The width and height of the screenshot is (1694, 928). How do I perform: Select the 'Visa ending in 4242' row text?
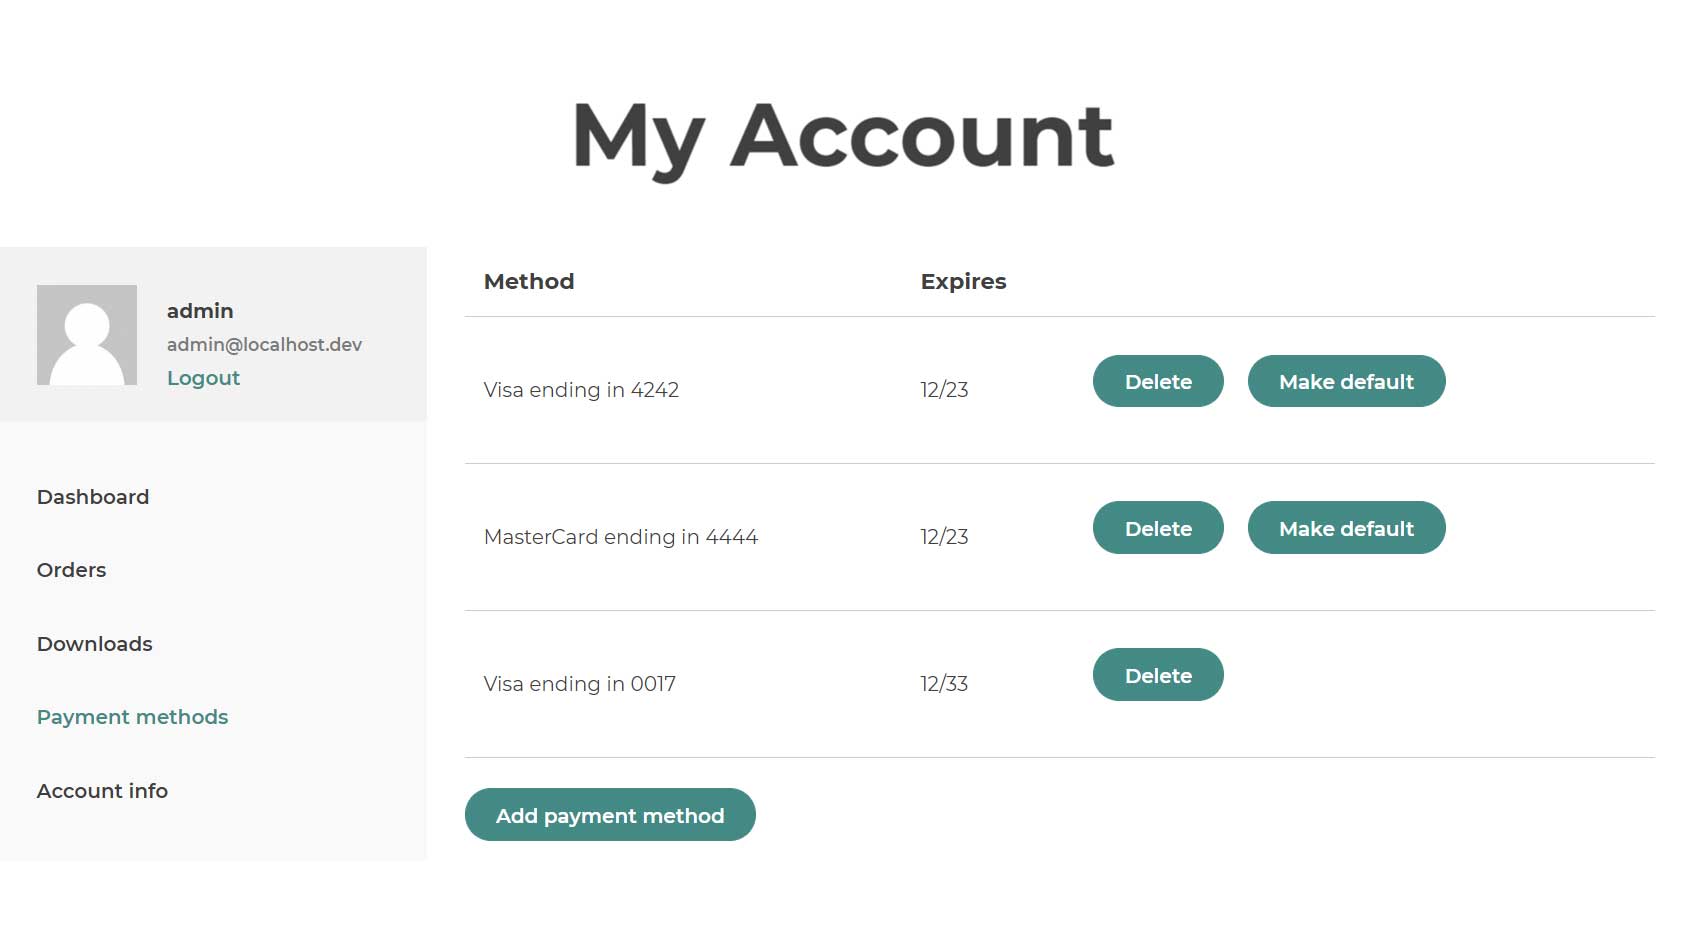tap(581, 390)
